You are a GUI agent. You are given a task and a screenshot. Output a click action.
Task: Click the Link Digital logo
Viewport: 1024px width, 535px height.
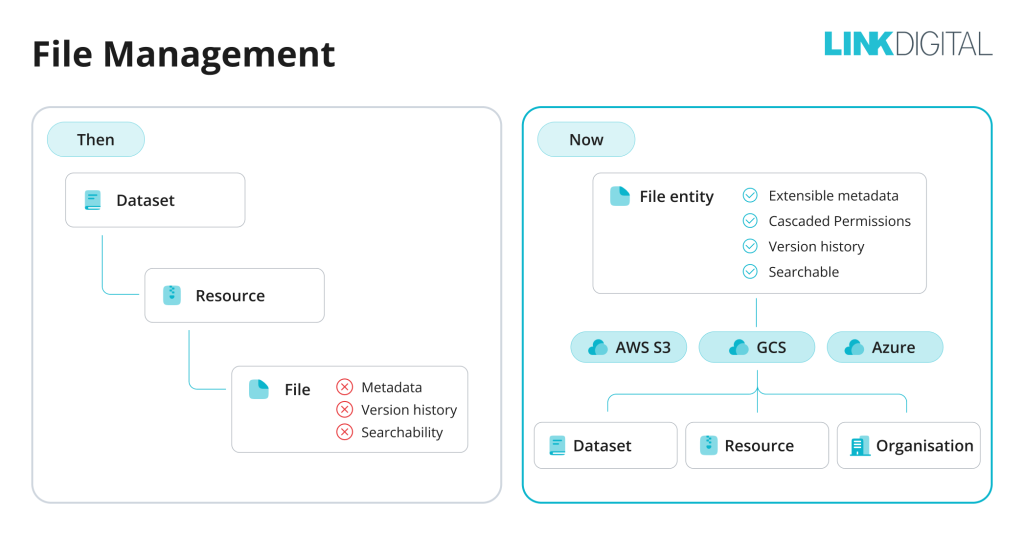908,44
